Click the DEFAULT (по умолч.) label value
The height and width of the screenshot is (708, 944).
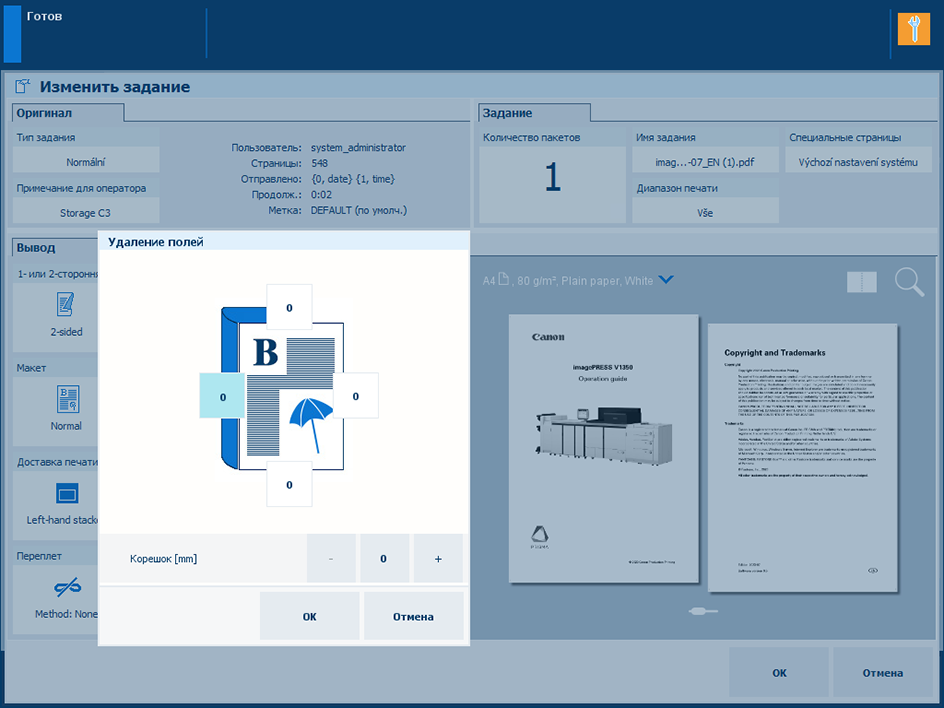pos(359,210)
